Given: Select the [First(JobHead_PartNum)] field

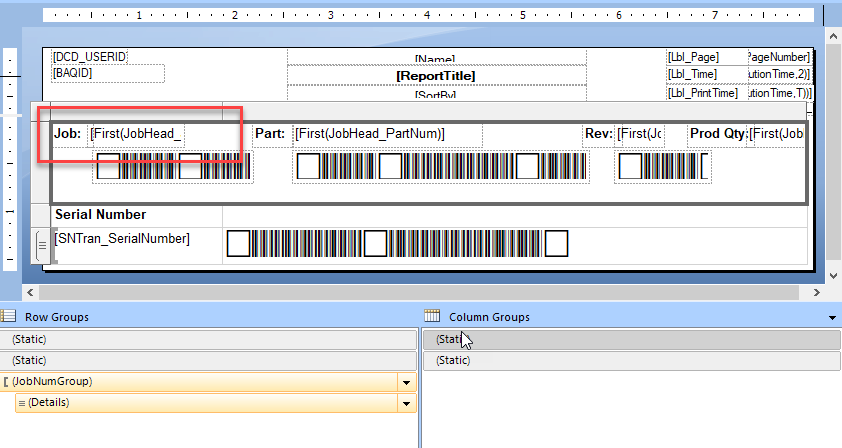Looking at the screenshot, I should pyautogui.click(x=387, y=134).
